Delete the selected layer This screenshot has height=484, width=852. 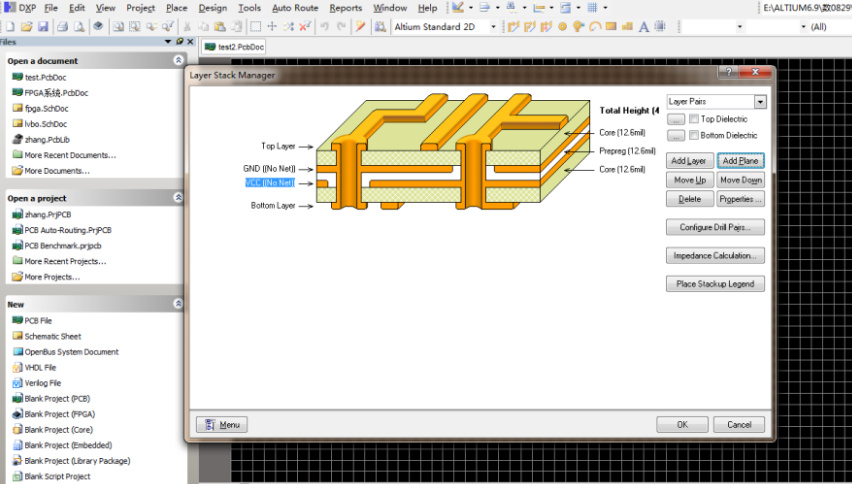point(690,199)
